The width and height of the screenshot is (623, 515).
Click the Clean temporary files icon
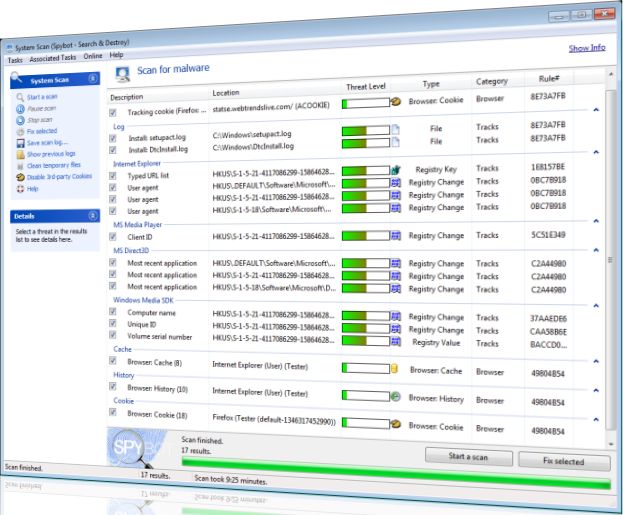tap(20, 166)
